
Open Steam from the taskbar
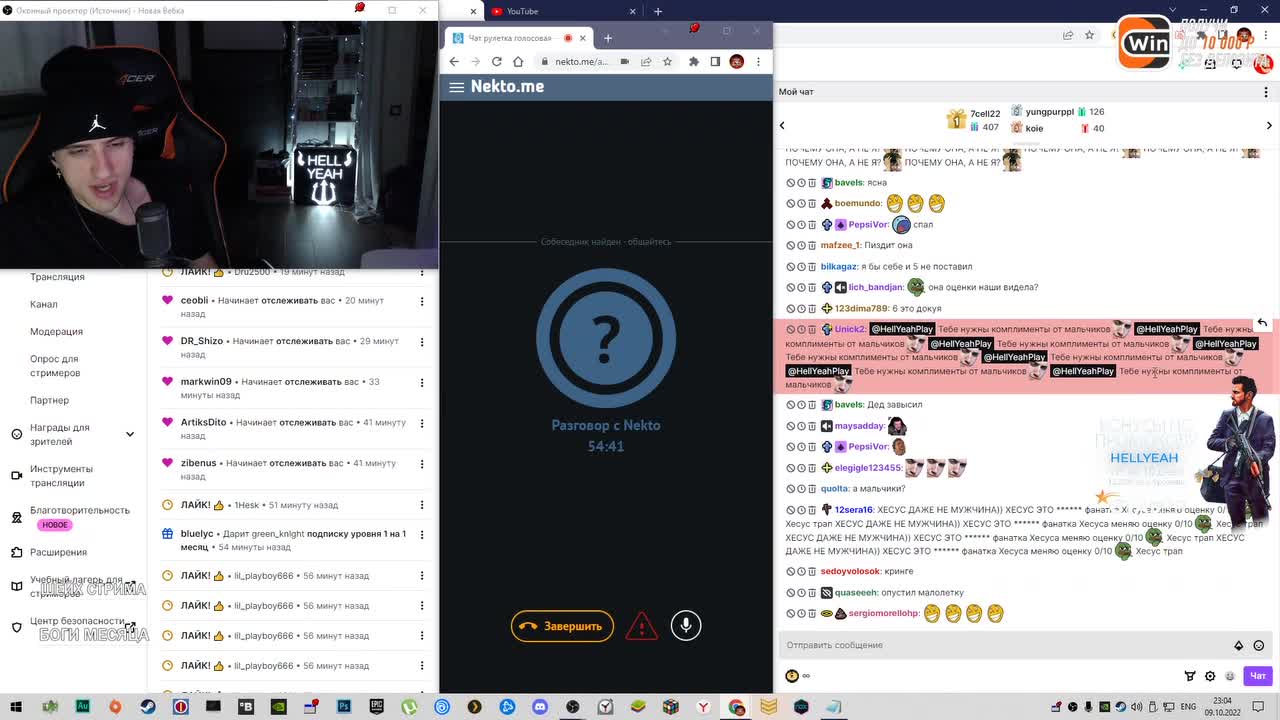(x=148, y=707)
